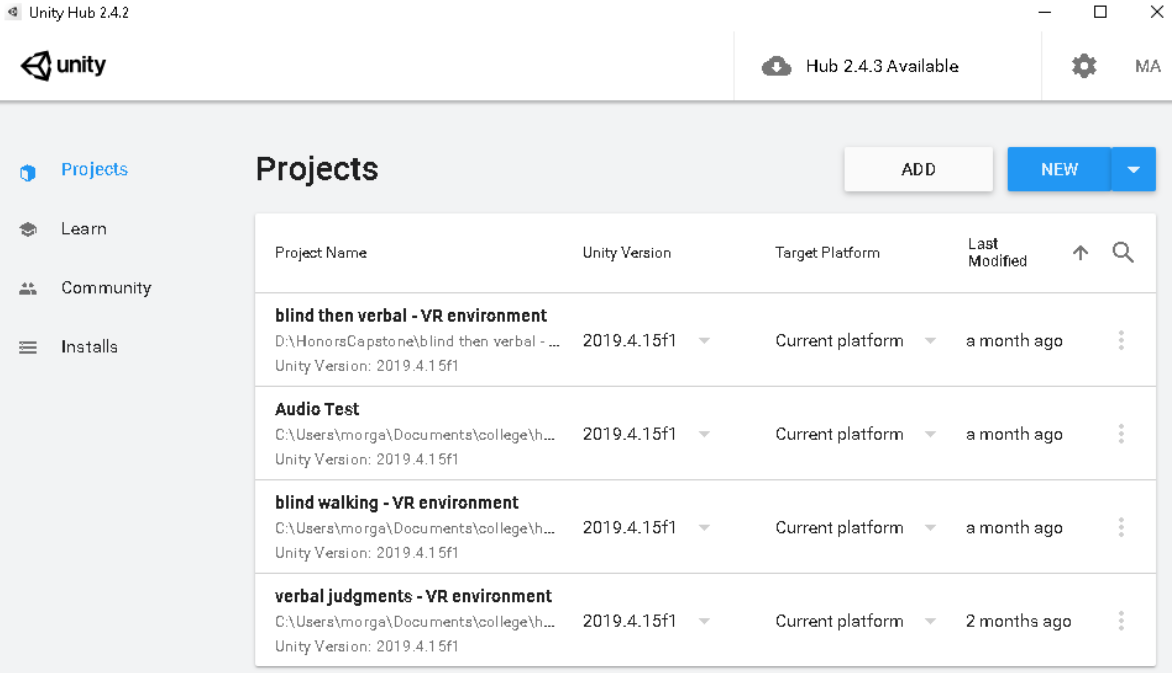Open Installs via its list icon
The image size is (1172, 673).
coord(28,346)
